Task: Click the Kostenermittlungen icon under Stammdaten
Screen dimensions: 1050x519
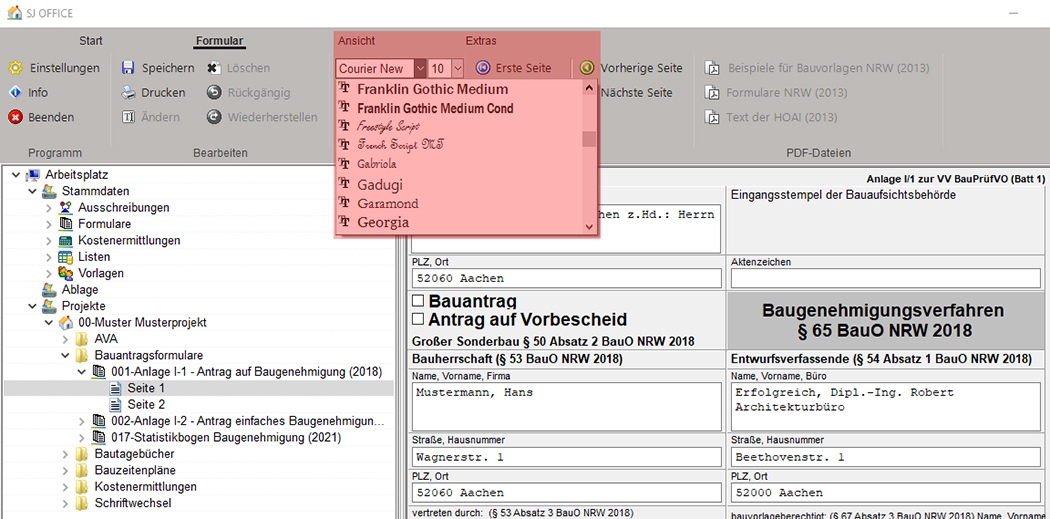Action: click(66, 240)
